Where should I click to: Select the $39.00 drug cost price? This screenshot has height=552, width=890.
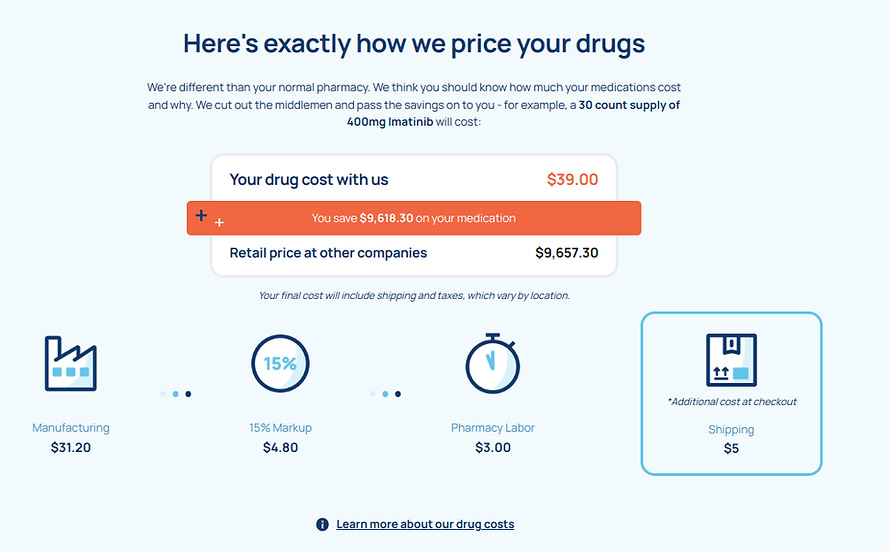click(572, 179)
